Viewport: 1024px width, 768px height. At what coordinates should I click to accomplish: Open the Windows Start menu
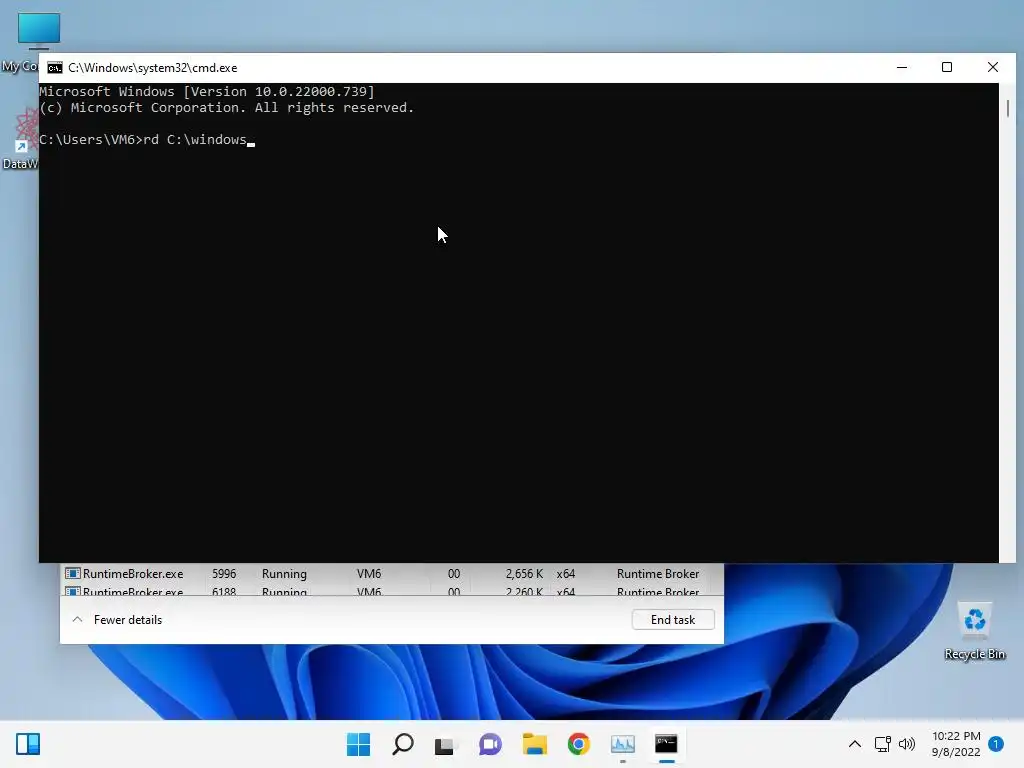tap(358, 744)
